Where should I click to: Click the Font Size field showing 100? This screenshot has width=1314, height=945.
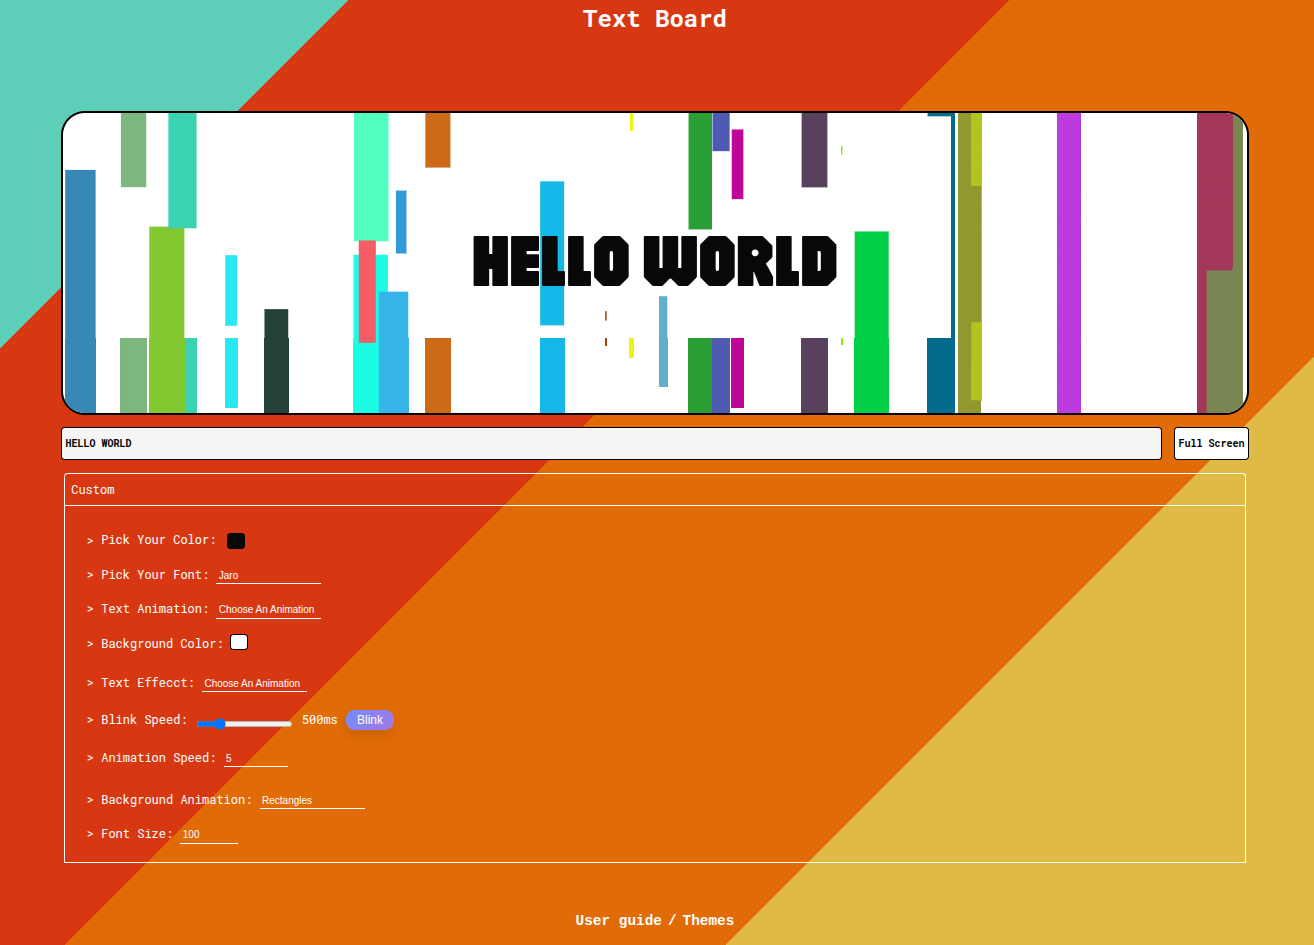[208, 834]
